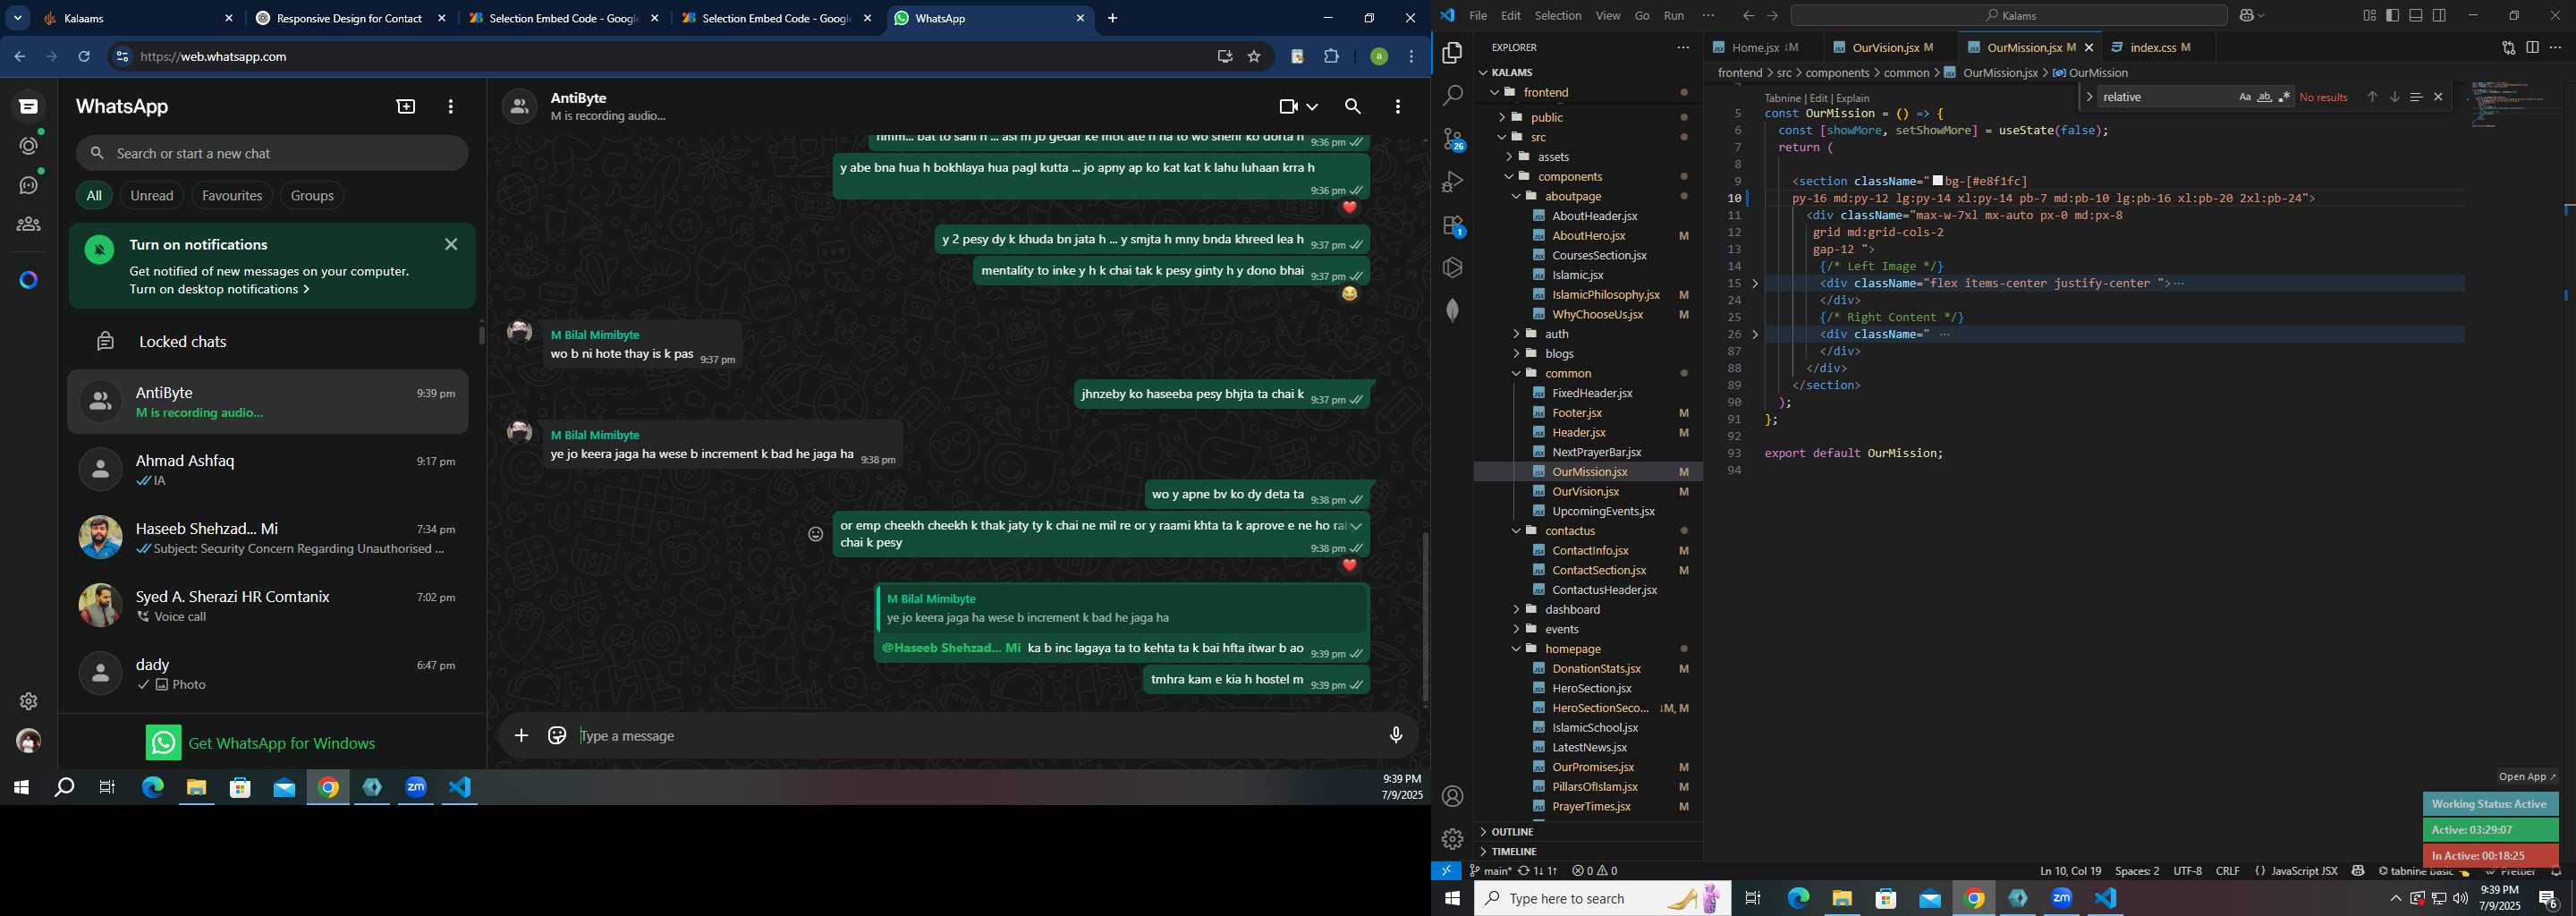This screenshot has height=916, width=2576.
Task: Open Chrome Extensions puzzle icon
Action: coord(1331,57)
